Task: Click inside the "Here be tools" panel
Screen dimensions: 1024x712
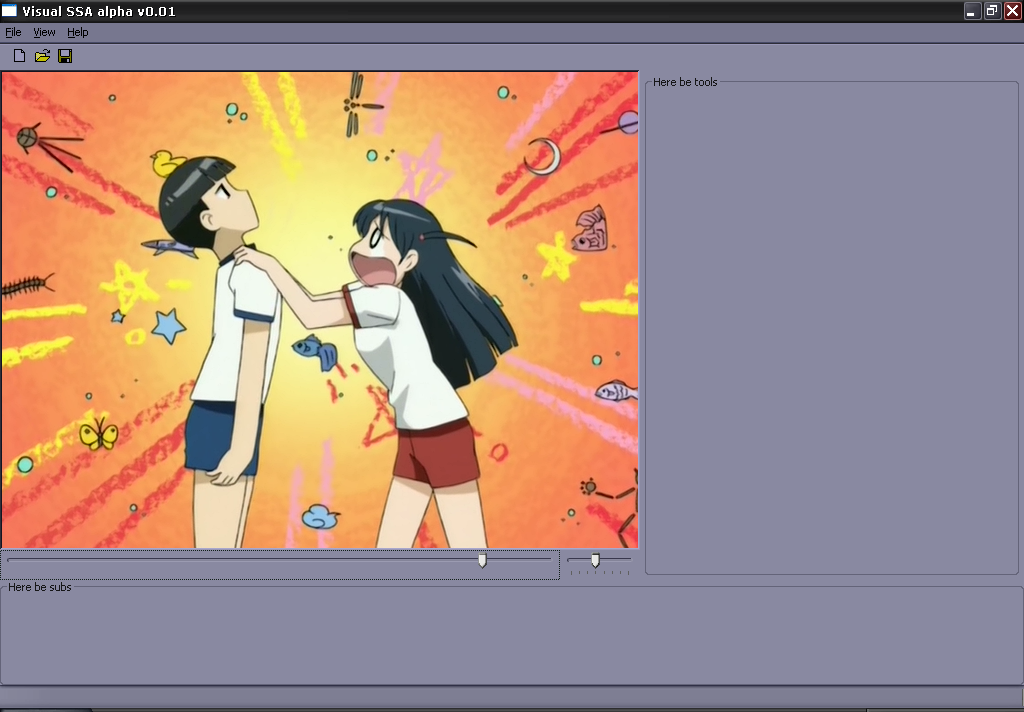Action: tap(830, 330)
